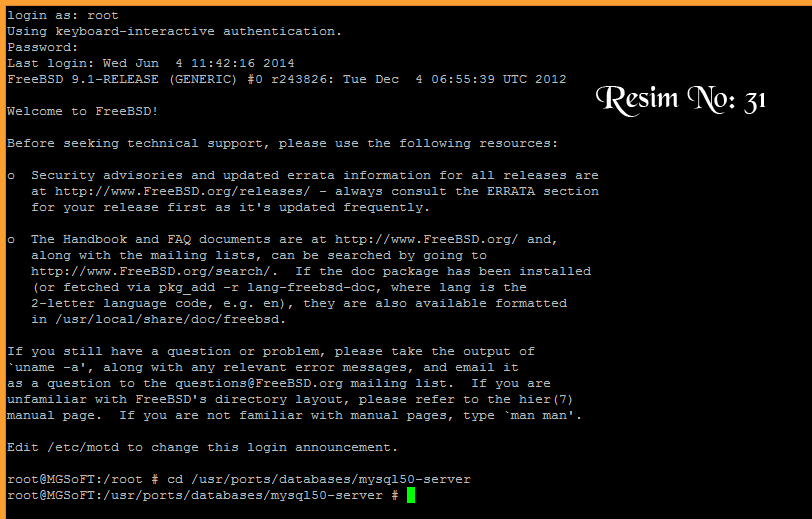This screenshot has height=519, width=812.
Task: Click the green terminal cursor block
Action: [x=411, y=495]
